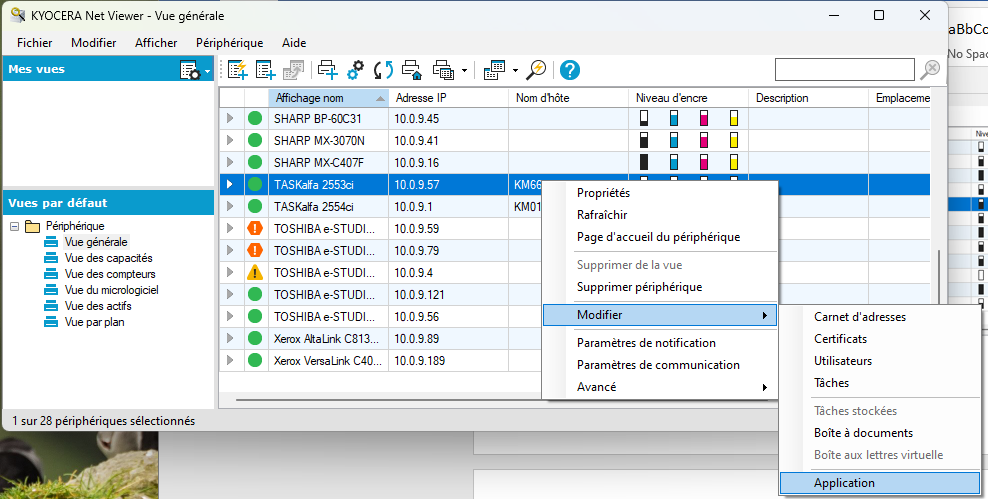Click yellow toner level in SHARP MX-C407F row
The height and width of the screenshot is (499, 988).
pyautogui.click(x=733, y=162)
